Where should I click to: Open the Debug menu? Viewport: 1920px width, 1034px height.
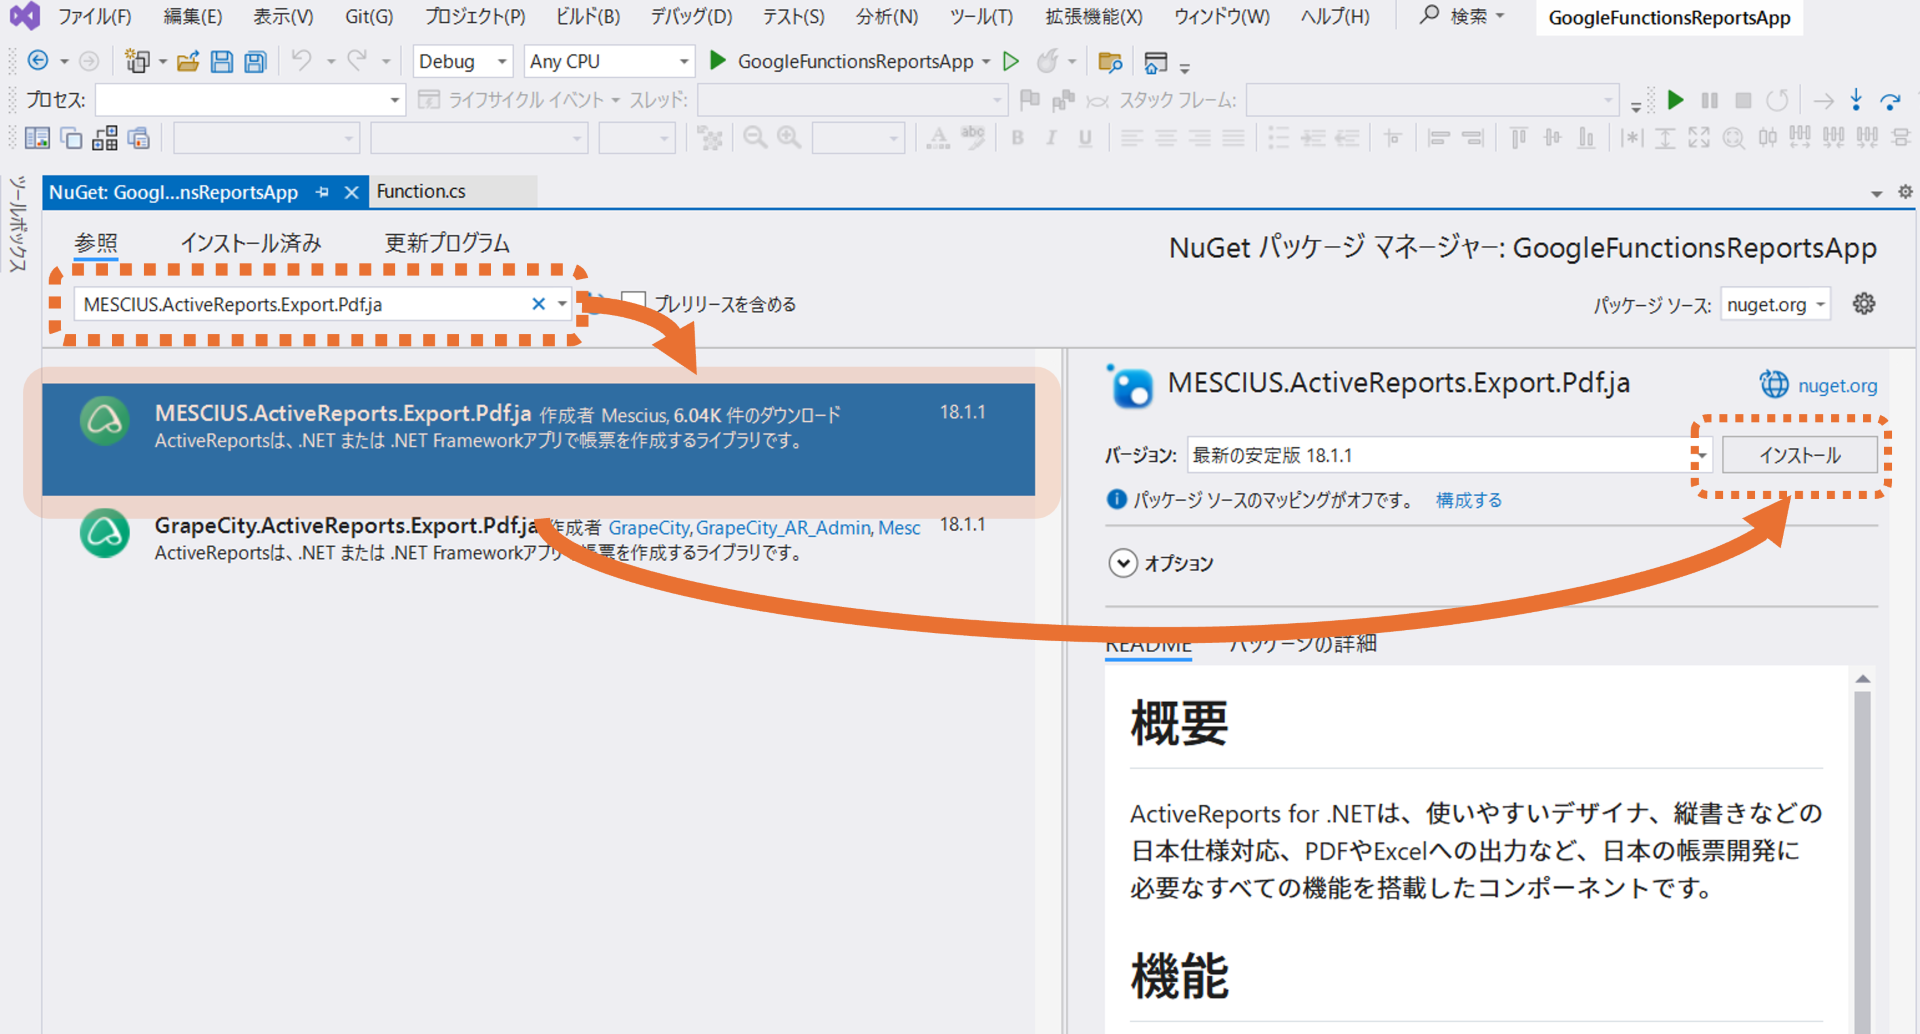(691, 16)
